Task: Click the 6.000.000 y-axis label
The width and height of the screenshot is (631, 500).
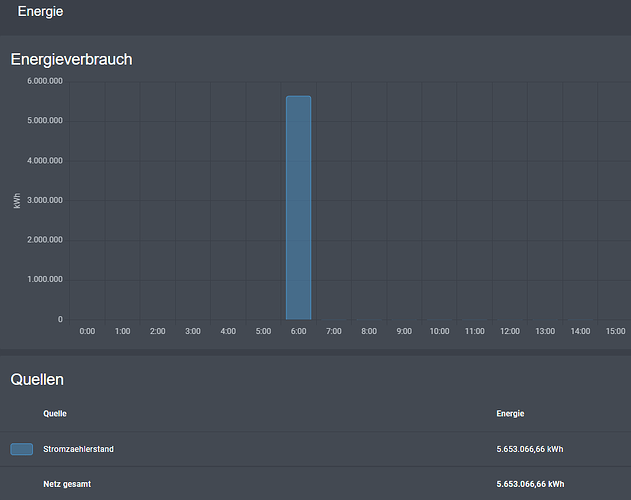Action: coord(45,81)
